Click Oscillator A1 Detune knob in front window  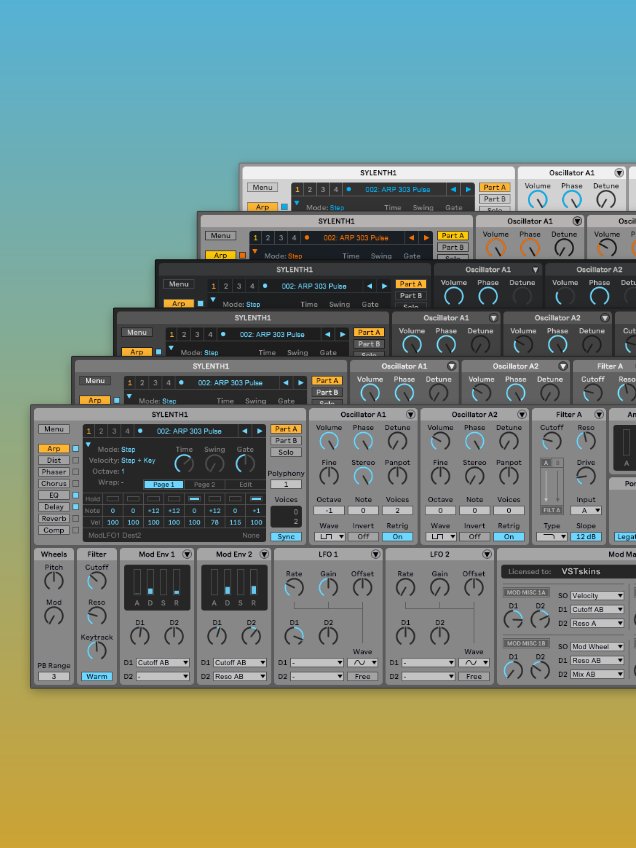(398, 441)
